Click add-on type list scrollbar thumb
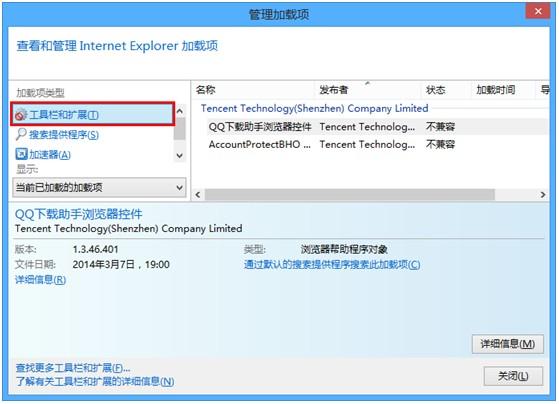 180,129
